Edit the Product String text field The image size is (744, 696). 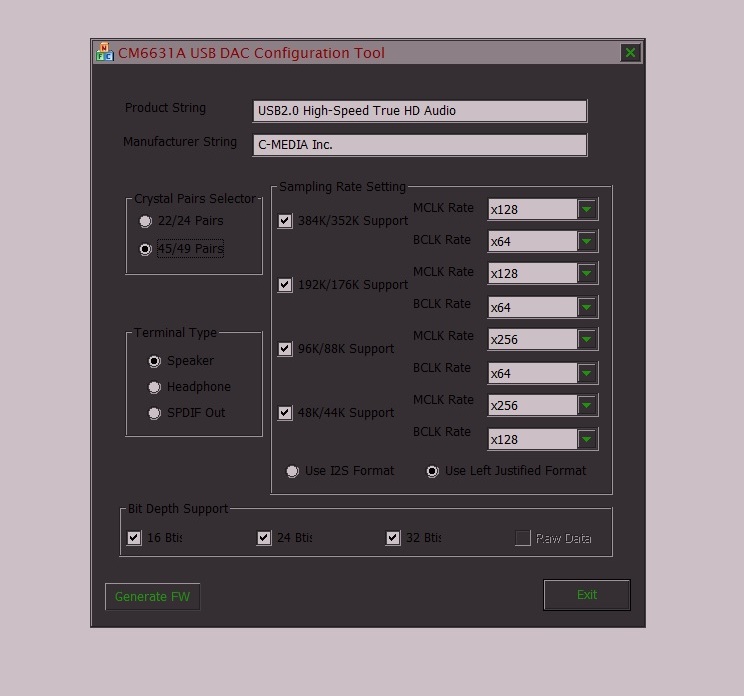click(419, 111)
